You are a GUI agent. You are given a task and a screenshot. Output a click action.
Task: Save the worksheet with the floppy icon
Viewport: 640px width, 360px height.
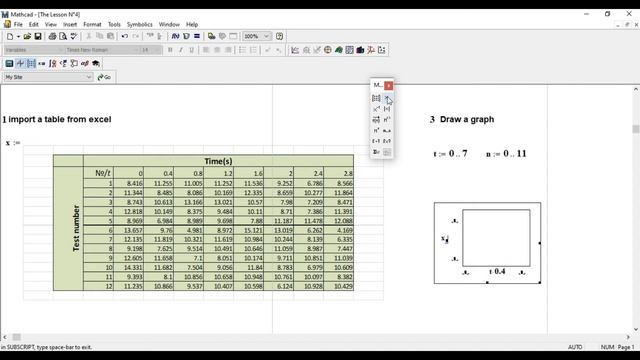[38, 36]
